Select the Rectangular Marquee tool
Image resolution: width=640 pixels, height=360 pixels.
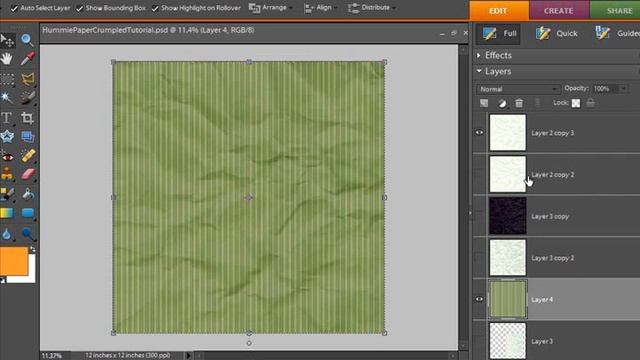pos(7,79)
